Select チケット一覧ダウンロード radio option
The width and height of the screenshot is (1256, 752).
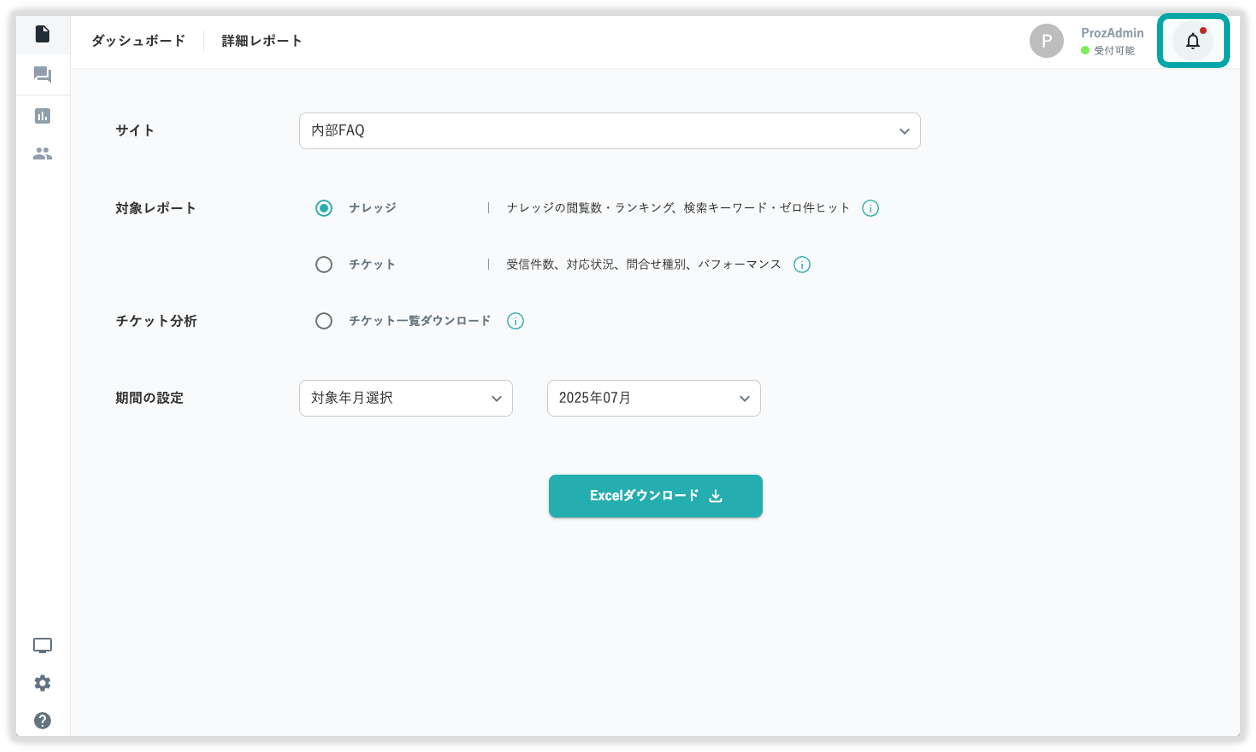tap(324, 321)
